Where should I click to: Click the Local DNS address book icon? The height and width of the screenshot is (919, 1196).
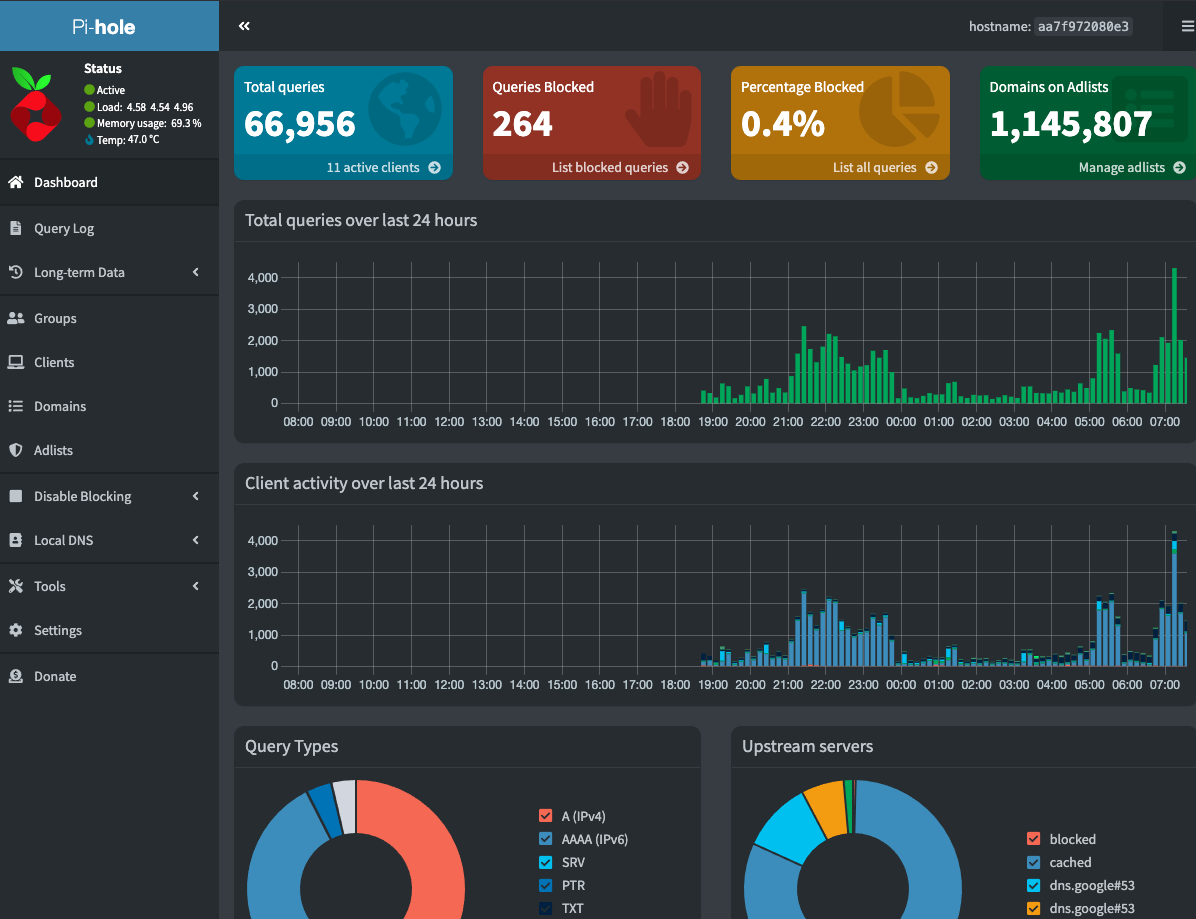(x=15, y=540)
